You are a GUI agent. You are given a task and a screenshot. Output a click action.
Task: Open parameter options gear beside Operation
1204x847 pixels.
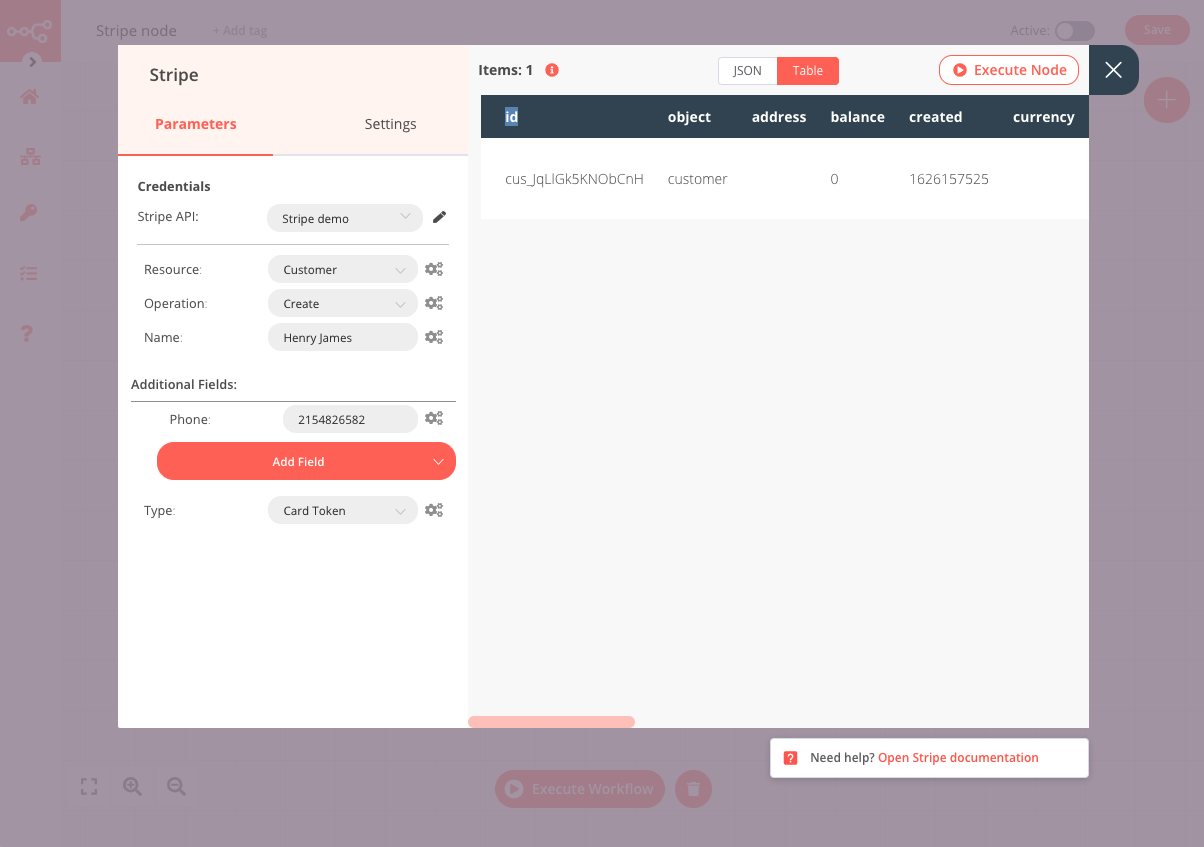433,303
